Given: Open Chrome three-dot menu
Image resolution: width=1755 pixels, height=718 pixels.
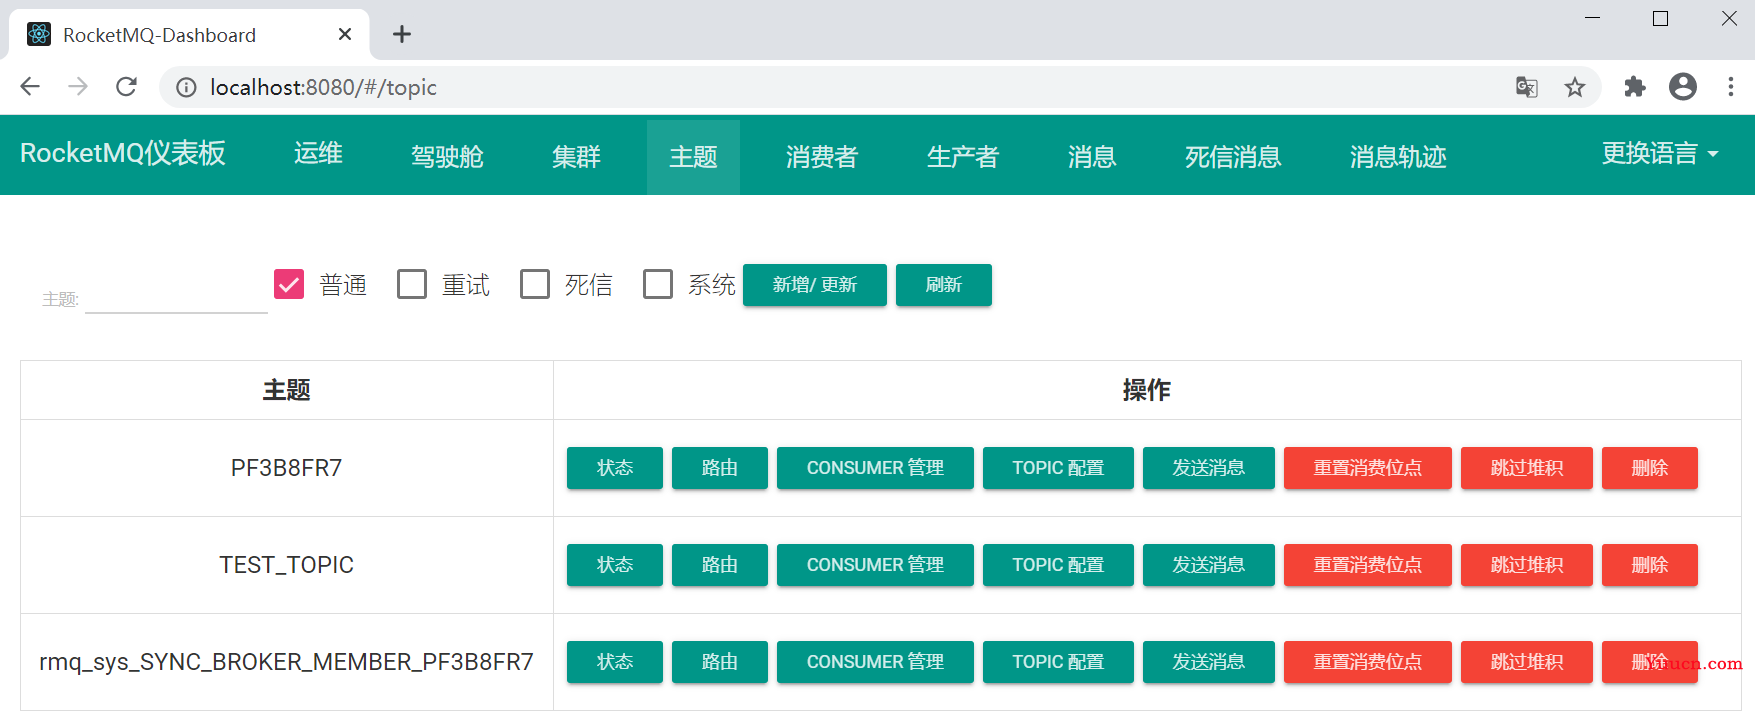Looking at the screenshot, I should click(x=1731, y=87).
